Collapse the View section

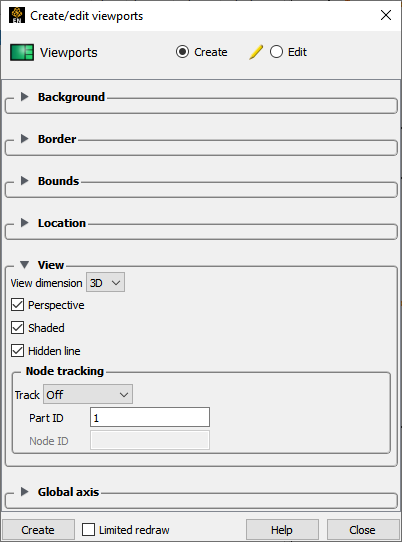coord(24,265)
